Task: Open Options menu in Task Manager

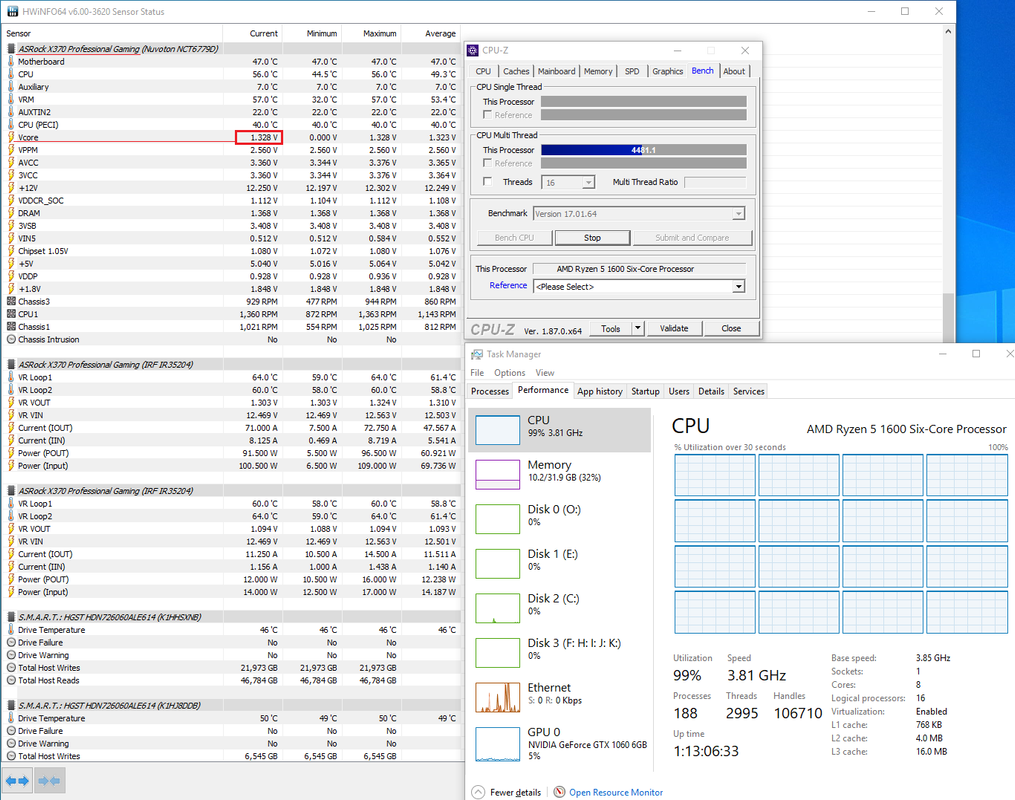Action: pyautogui.click(x=509, y=373)
